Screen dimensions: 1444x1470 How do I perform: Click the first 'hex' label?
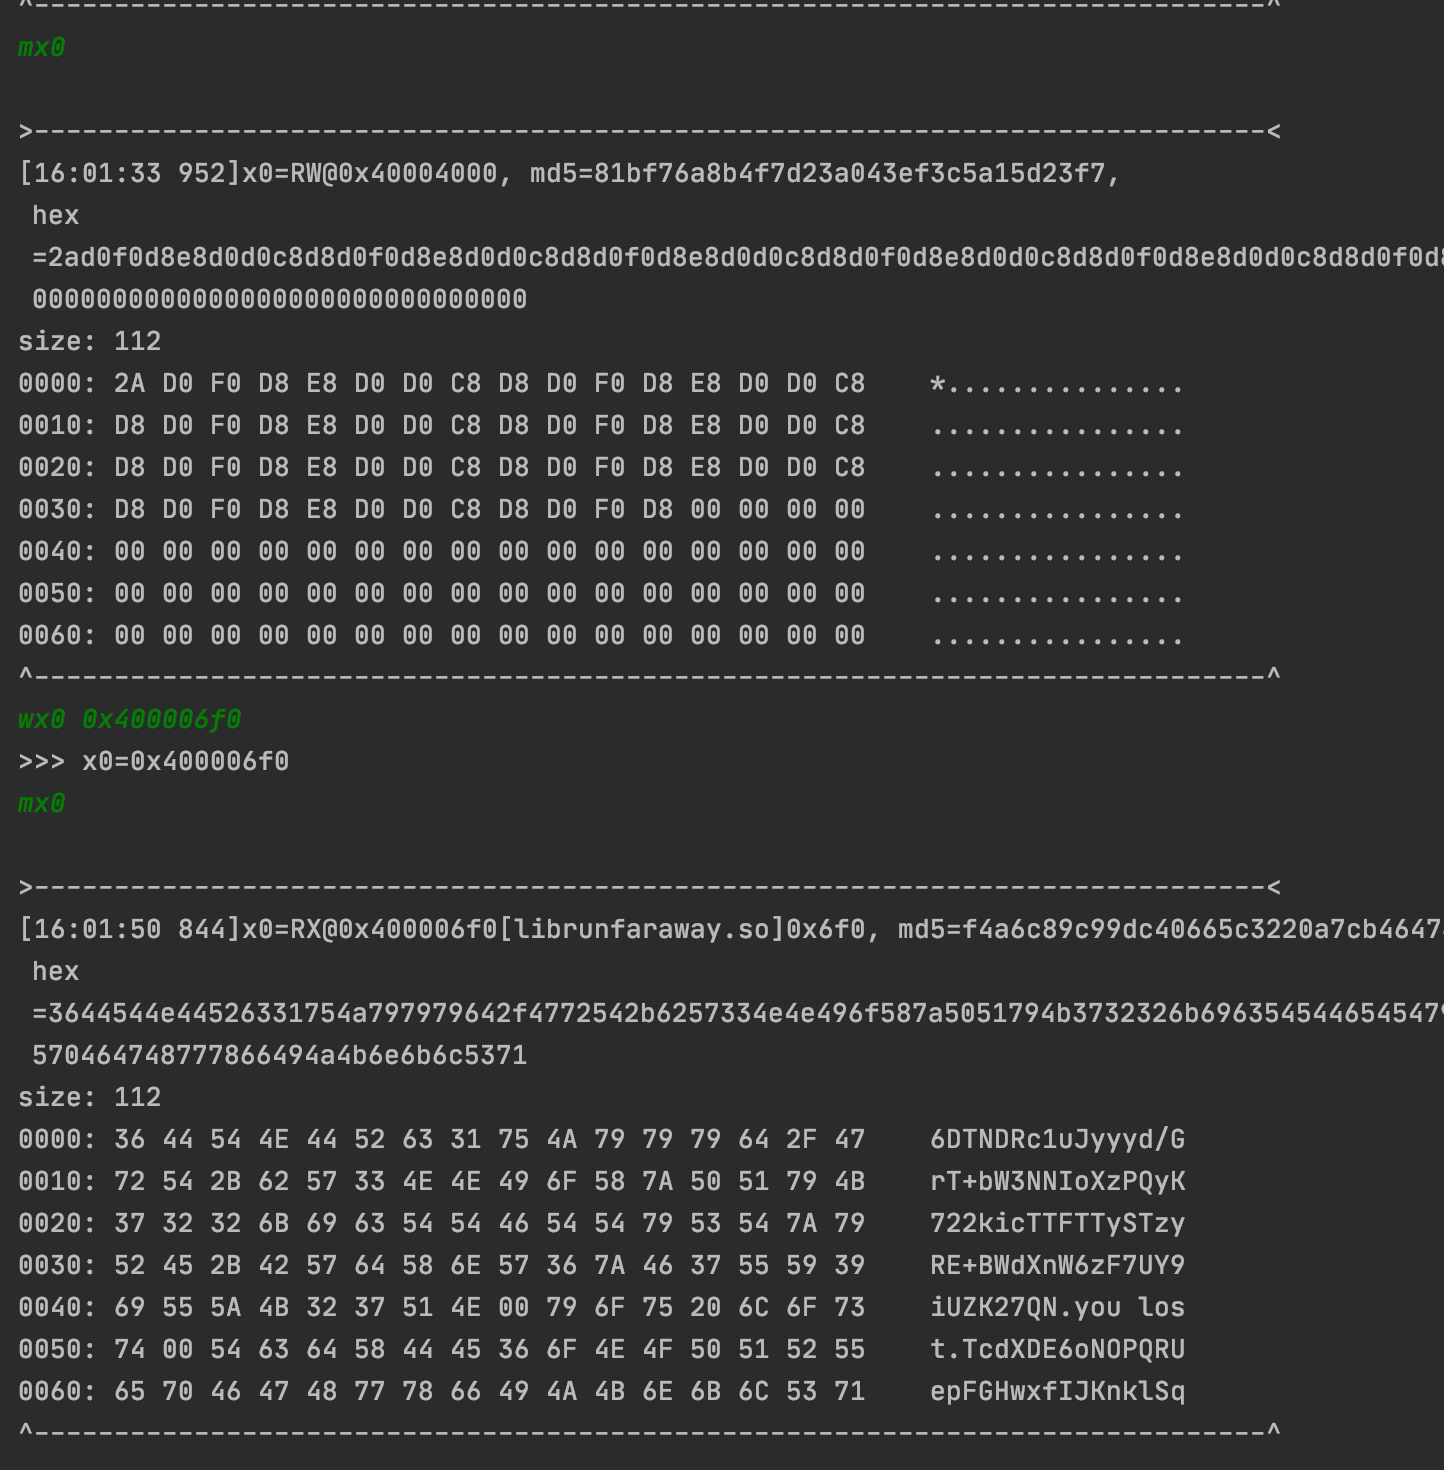[55, 215]
